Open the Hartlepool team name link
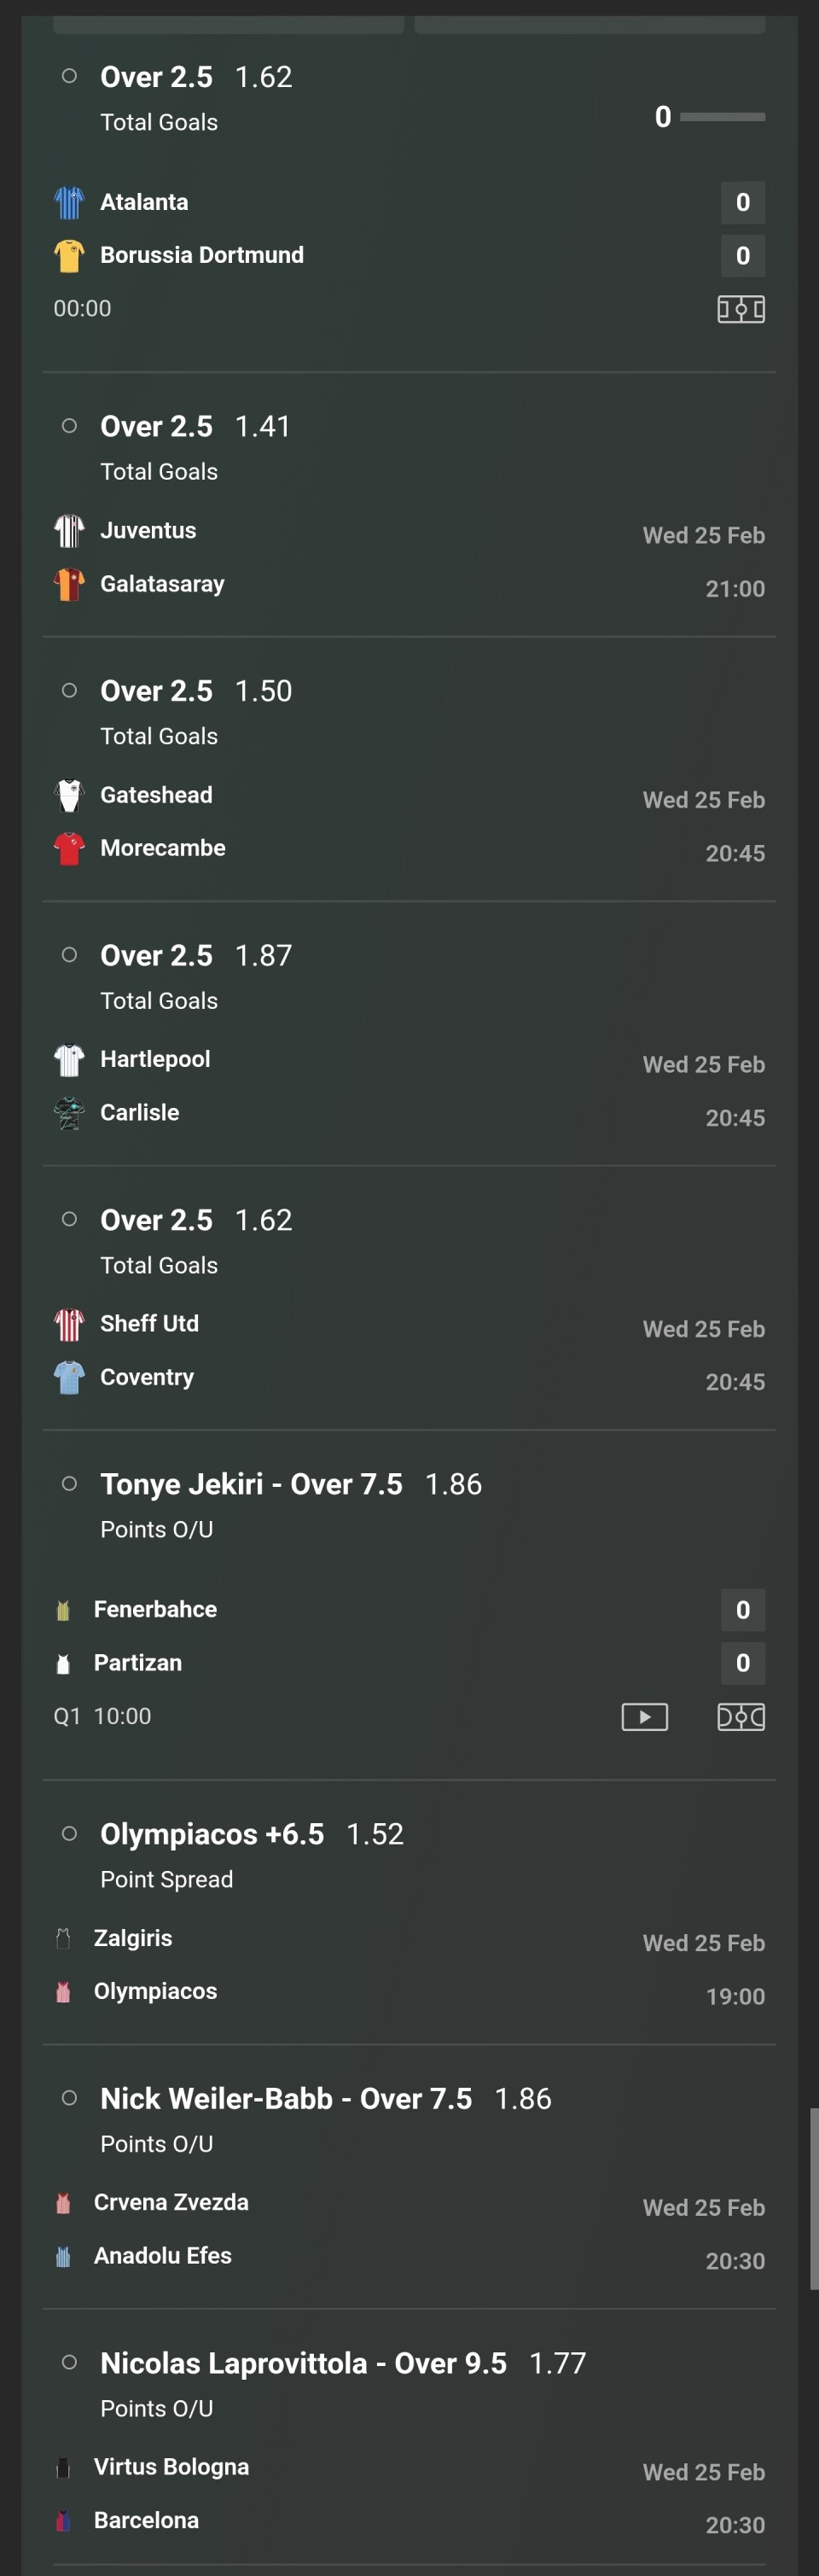The image size is (819, 2576). point(155,1059)
